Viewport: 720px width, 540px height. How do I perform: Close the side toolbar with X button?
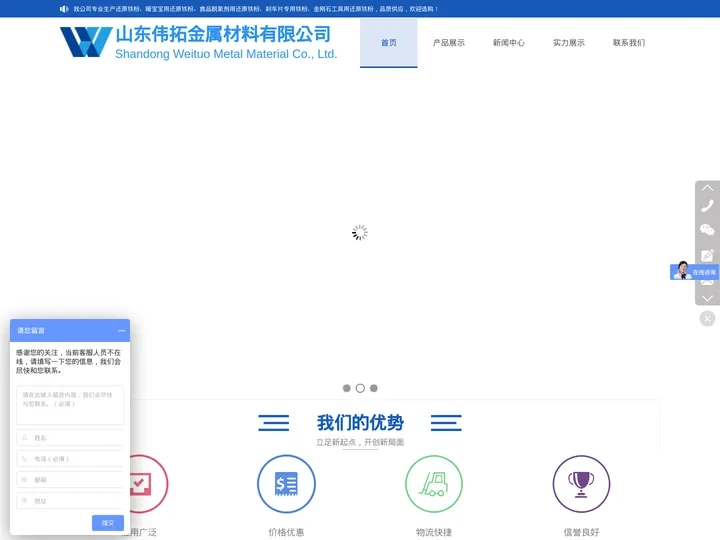pyautogui.click(x=707, y=318)
